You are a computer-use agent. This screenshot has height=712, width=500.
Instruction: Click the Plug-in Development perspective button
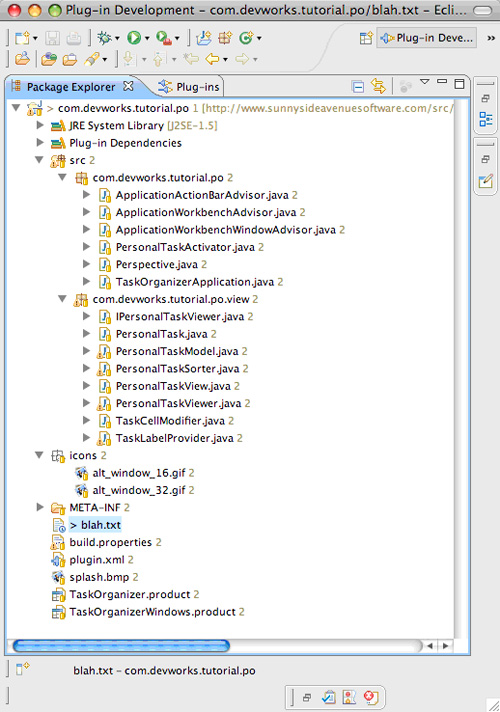(x=426, y=38)
